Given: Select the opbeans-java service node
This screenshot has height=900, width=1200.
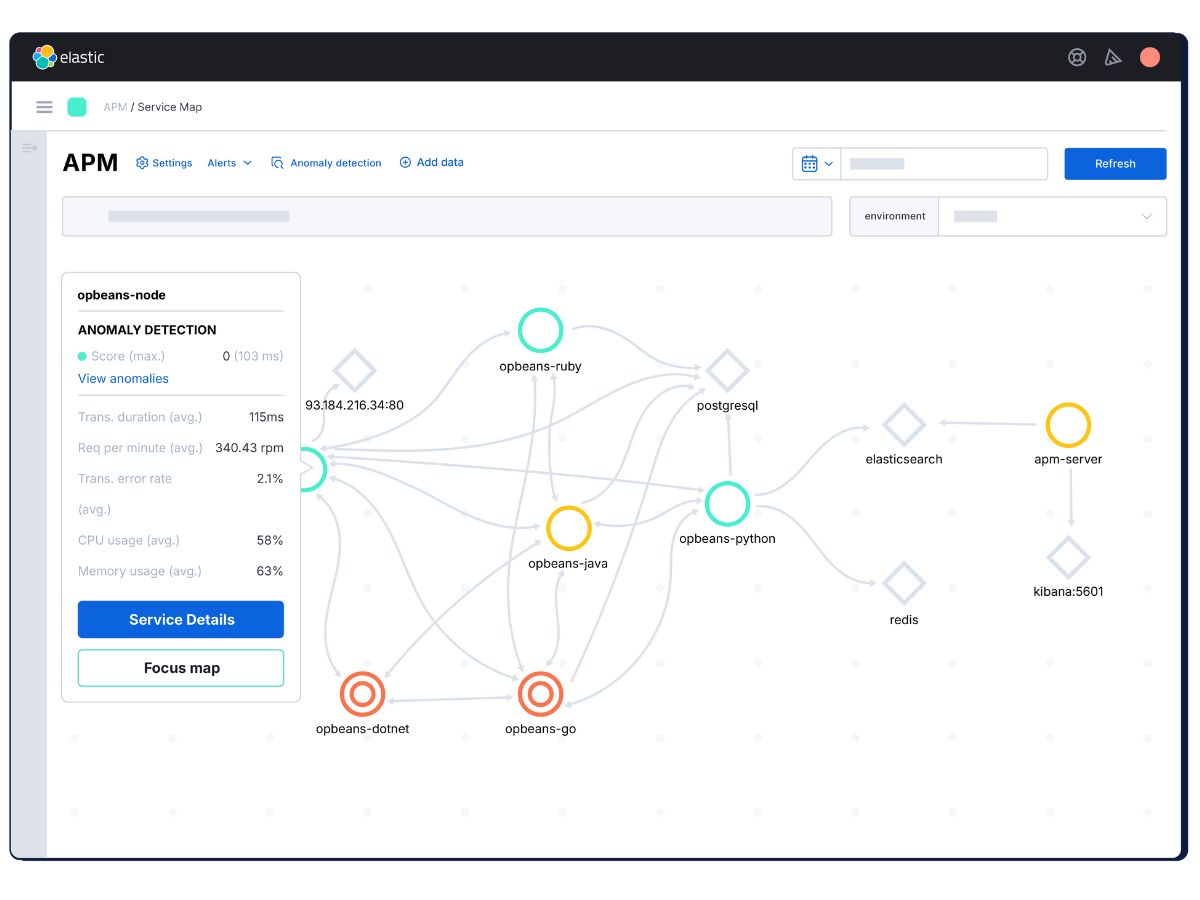Looking at the screenshot, I should (x=568, y=527).
